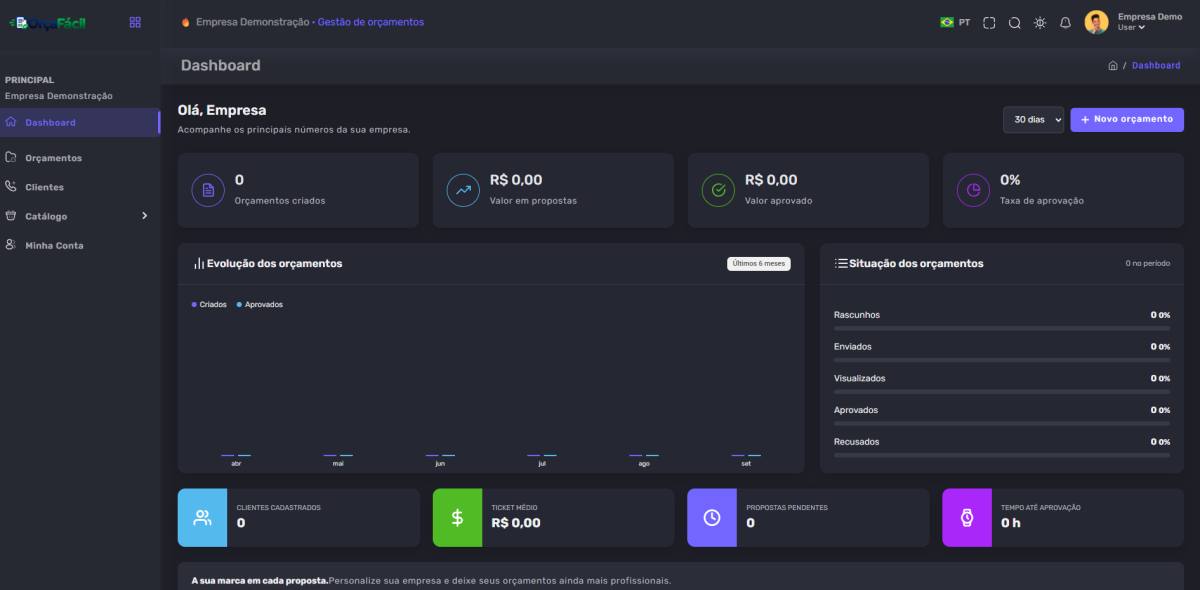Image resolution: width=1200 pixels, height=590 pixels.
Task: Select Dashboard in the sidebar
Action: [80, 122]
